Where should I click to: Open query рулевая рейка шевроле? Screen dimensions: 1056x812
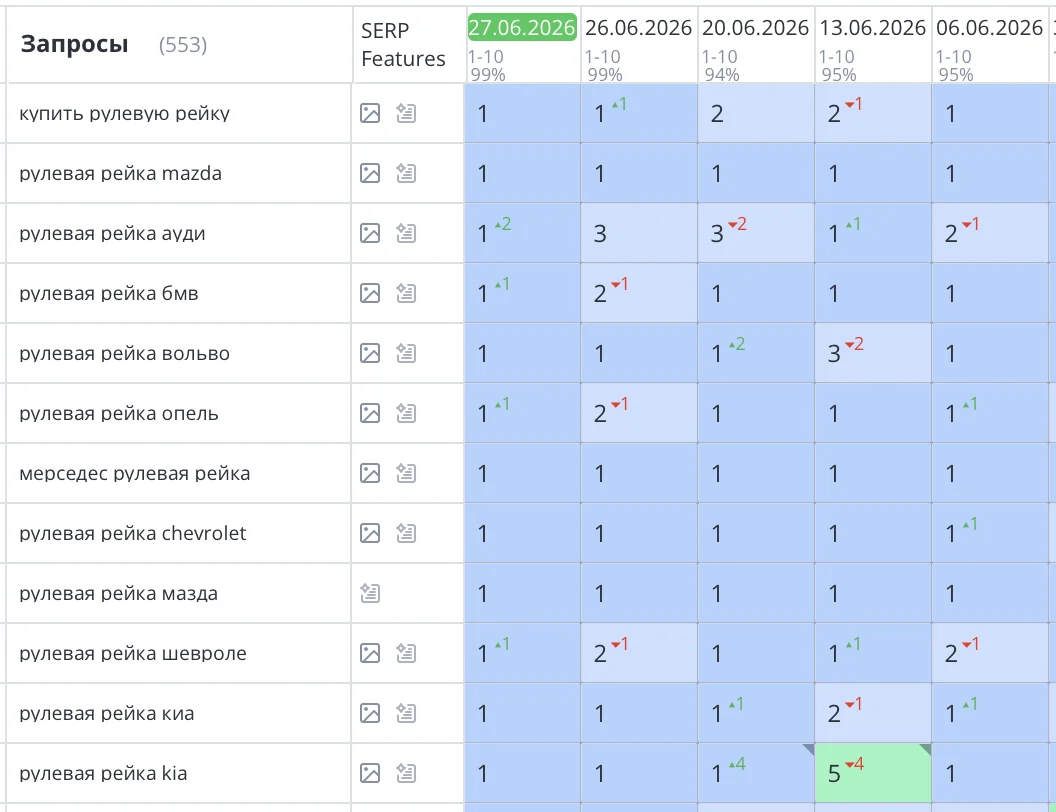click(133, 653)
